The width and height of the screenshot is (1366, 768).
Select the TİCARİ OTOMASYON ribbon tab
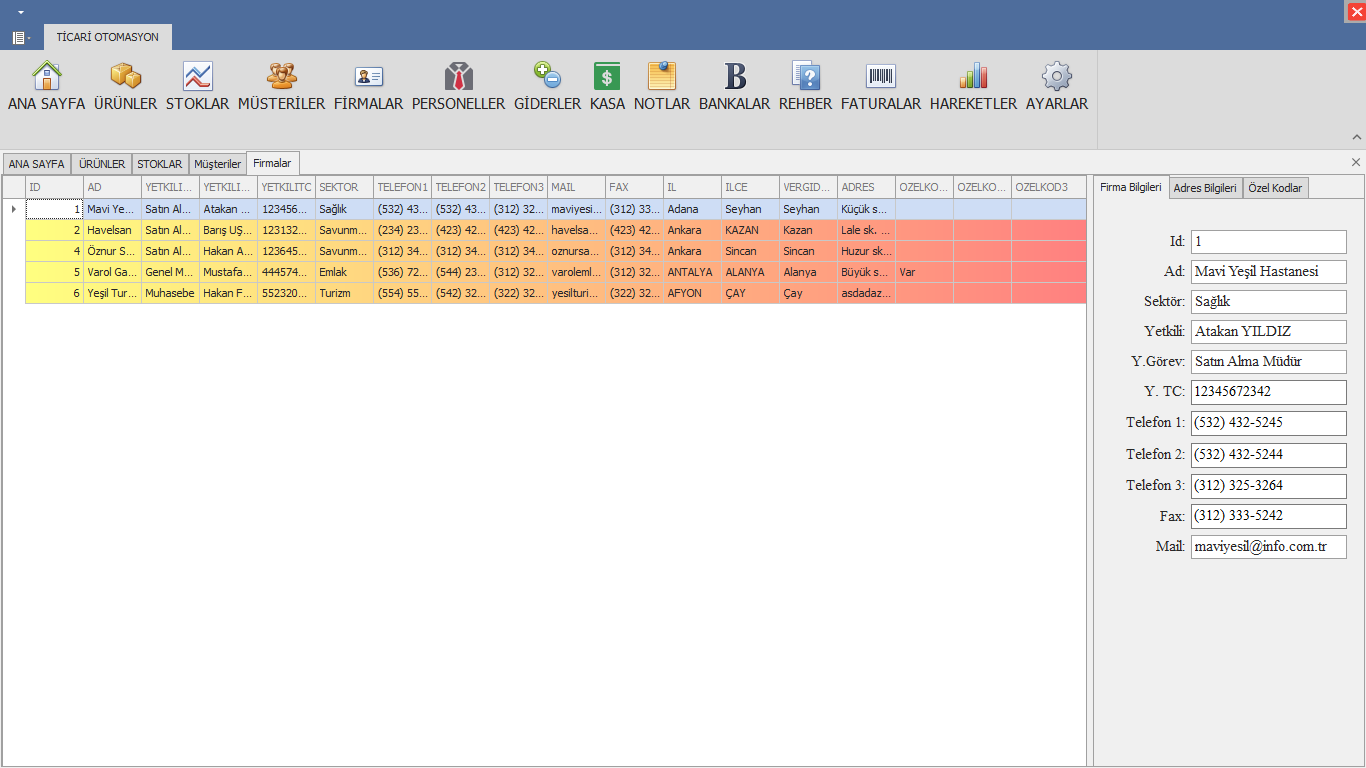point(108,37)
